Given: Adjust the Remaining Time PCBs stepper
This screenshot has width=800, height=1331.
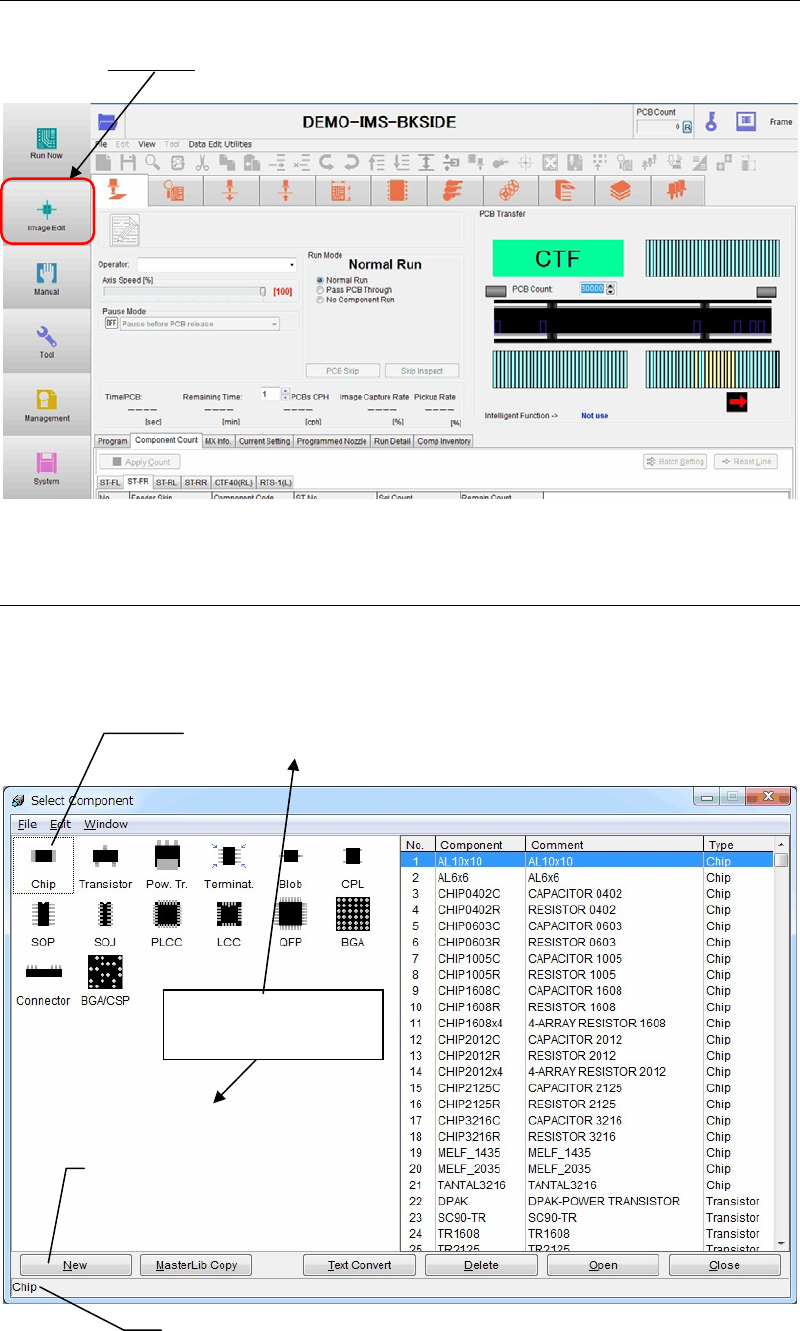Looking at the screenshot, I should (x=285, y=395).
